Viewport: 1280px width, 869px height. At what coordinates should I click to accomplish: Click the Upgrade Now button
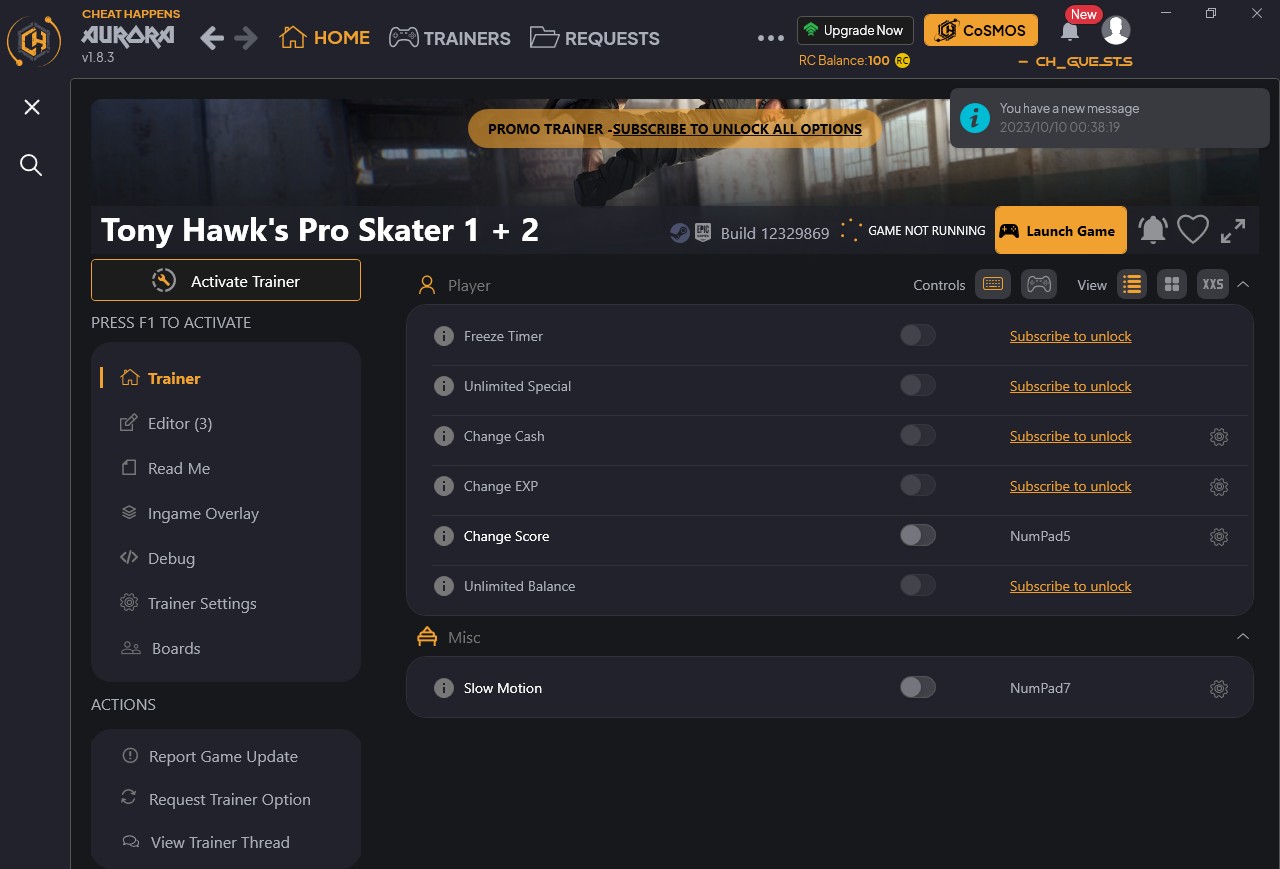click(855, 30)
